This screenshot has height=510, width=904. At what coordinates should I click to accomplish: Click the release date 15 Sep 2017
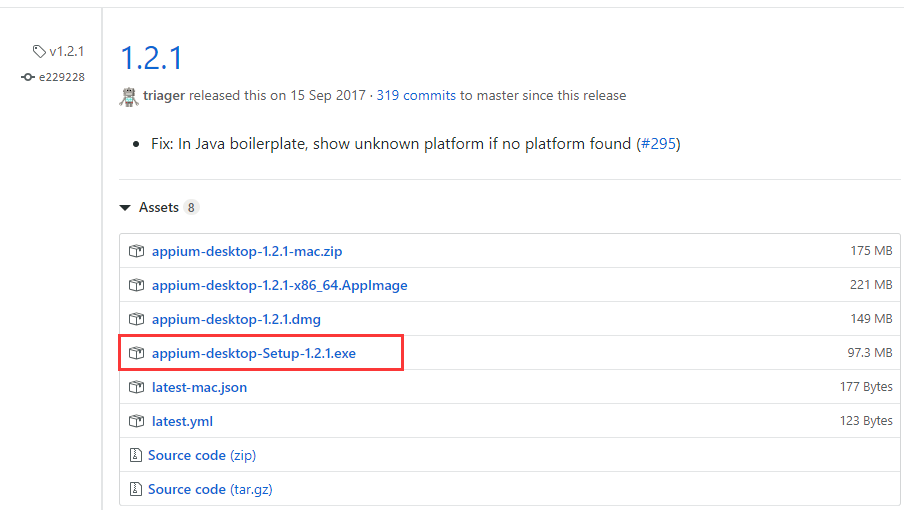coord(327,95)
